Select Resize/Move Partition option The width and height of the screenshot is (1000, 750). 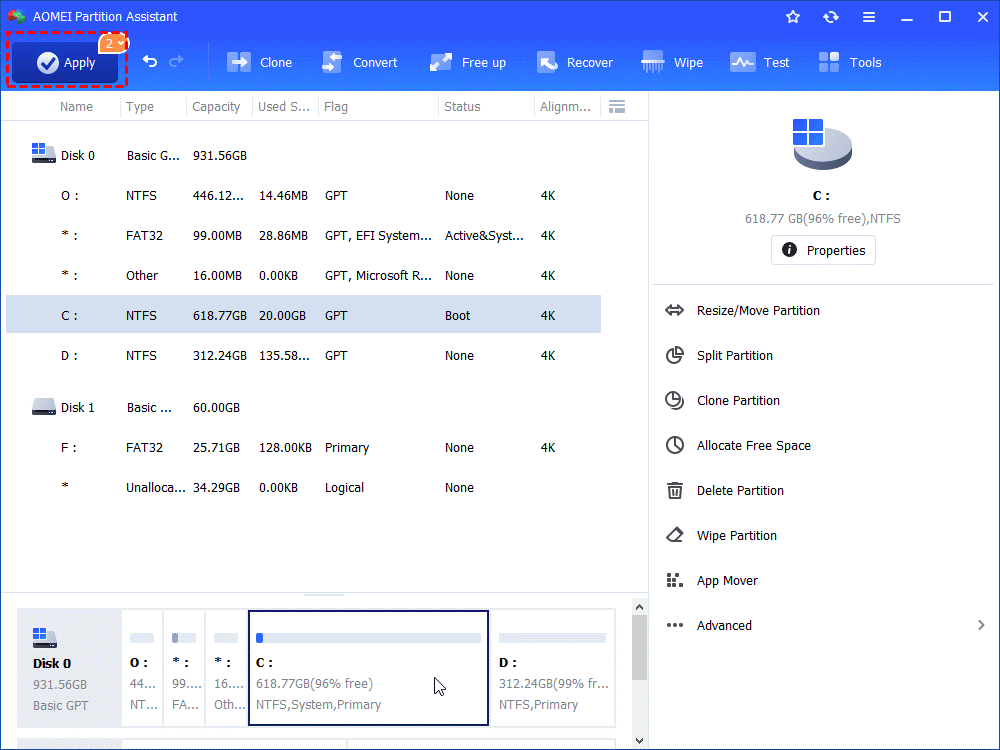click(757, 311)
